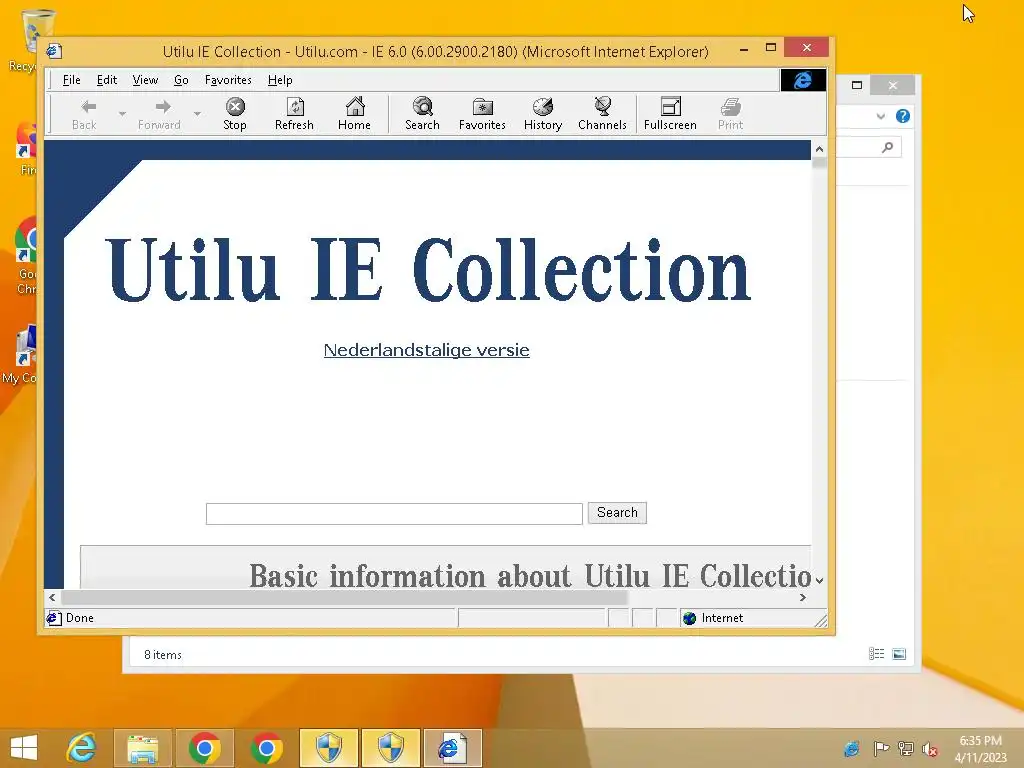Launch Internet Explorer from taskbar

(82, 748)
